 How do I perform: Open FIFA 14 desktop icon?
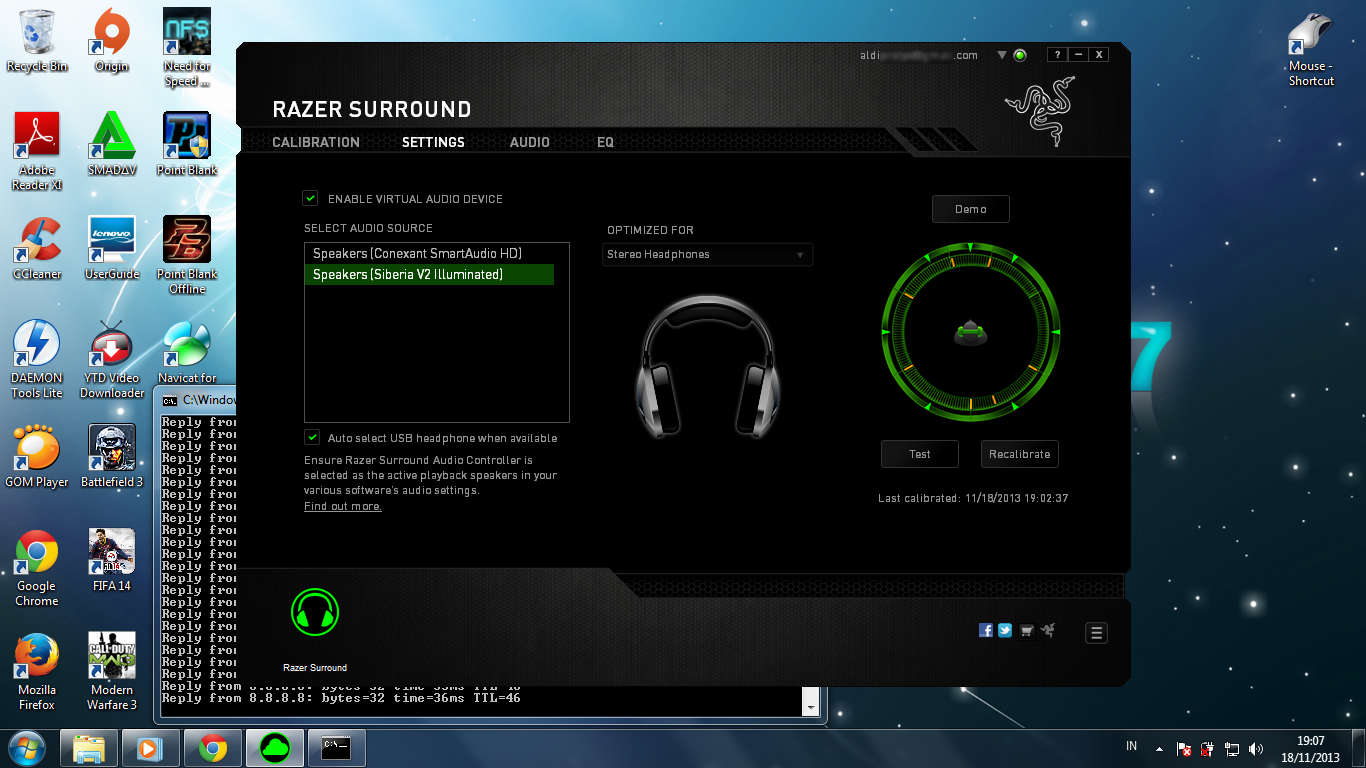click(x=111, y=560)
